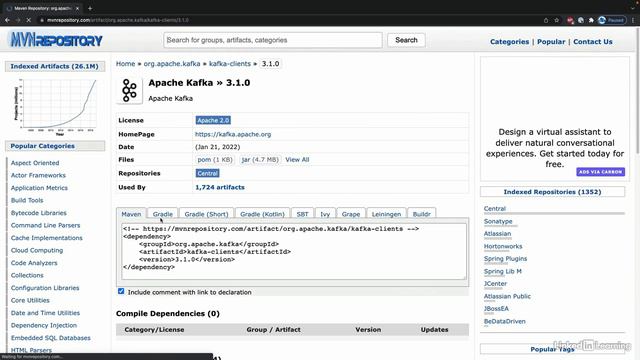
Task: Open Actor Frameworks category
Action: 38,175
